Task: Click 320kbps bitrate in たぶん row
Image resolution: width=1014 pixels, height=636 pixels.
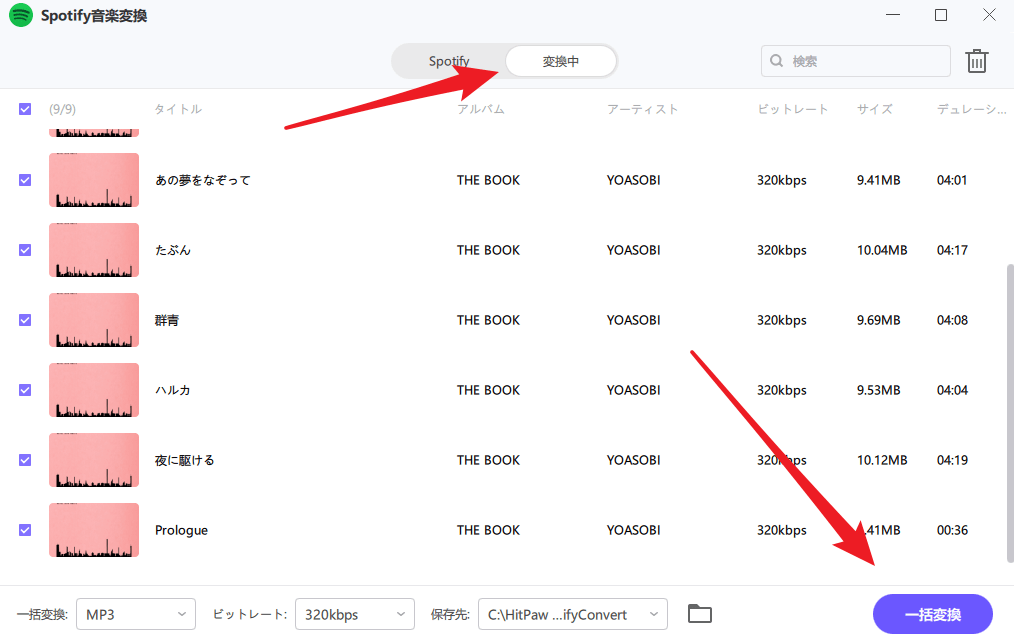Action: point(782,250)
